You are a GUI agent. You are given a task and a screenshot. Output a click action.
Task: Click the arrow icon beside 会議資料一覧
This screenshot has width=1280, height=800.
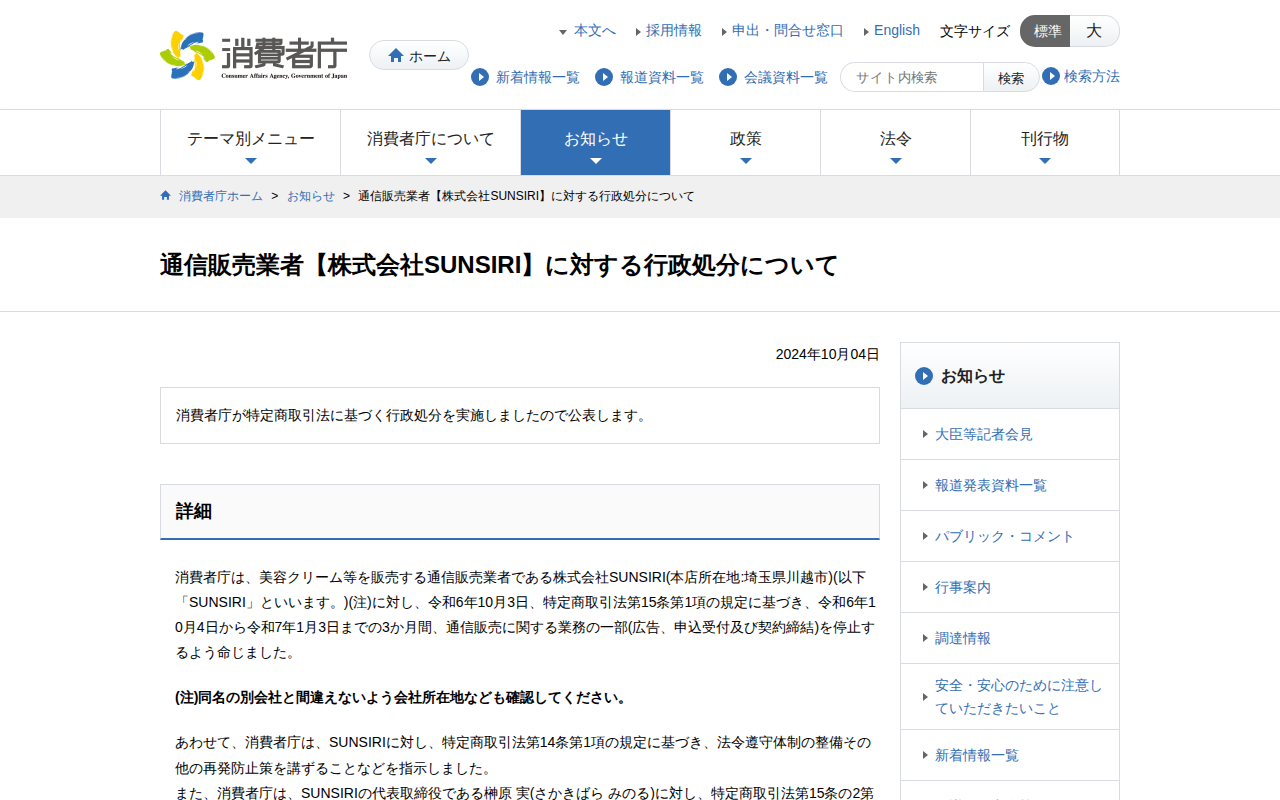[728, 77]
